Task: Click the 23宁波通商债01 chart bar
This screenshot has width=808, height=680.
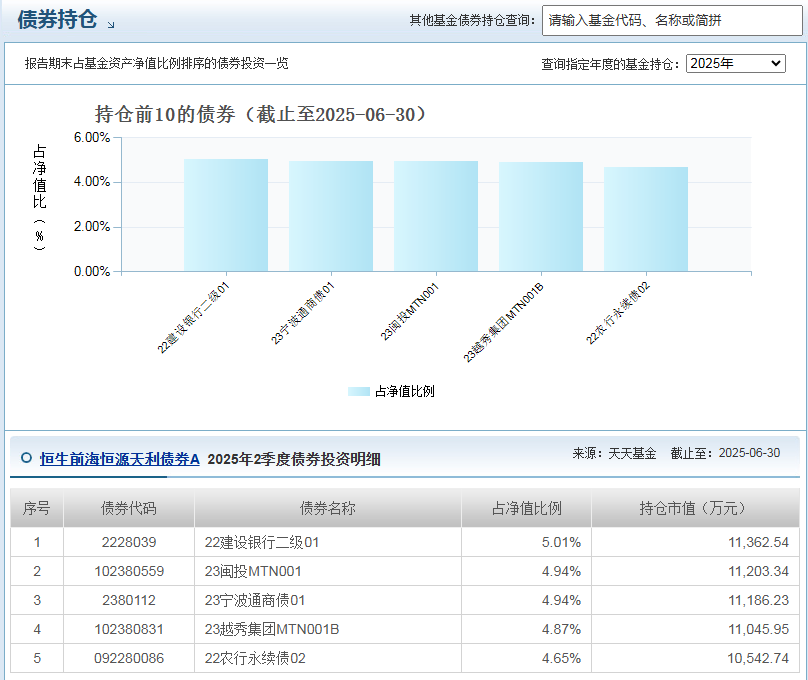Action: [331, 216]
